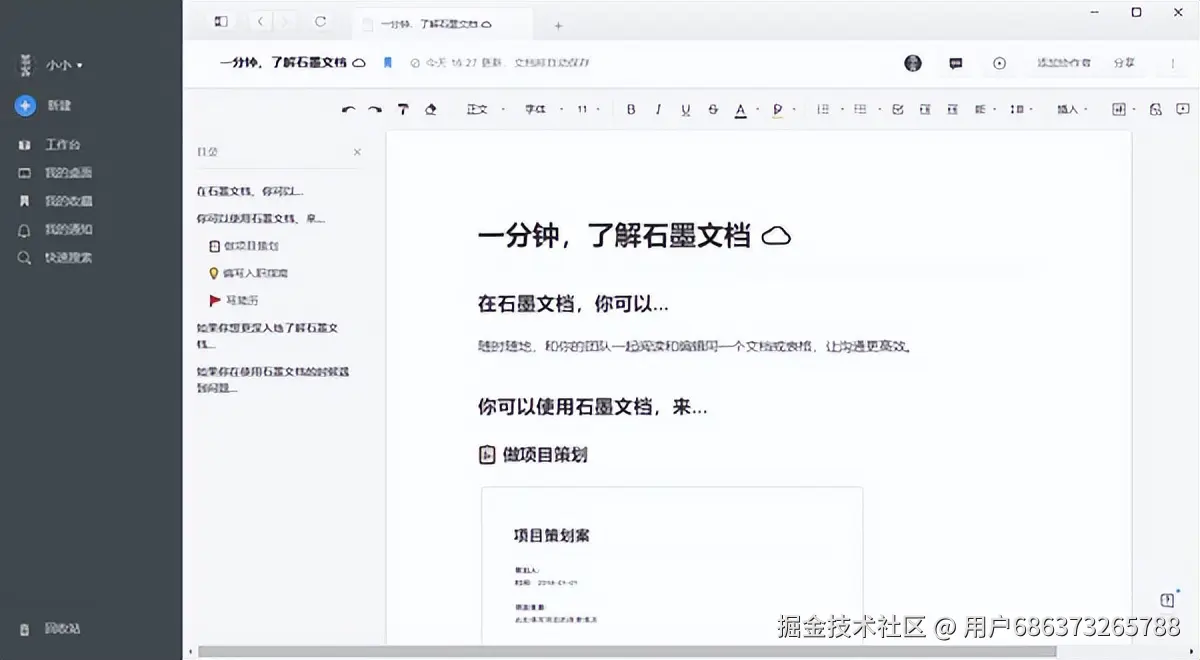Click the circular target icon in header
Image resolution: width=1200 pixels, height=660 pixels.
[x=999, y=63]
